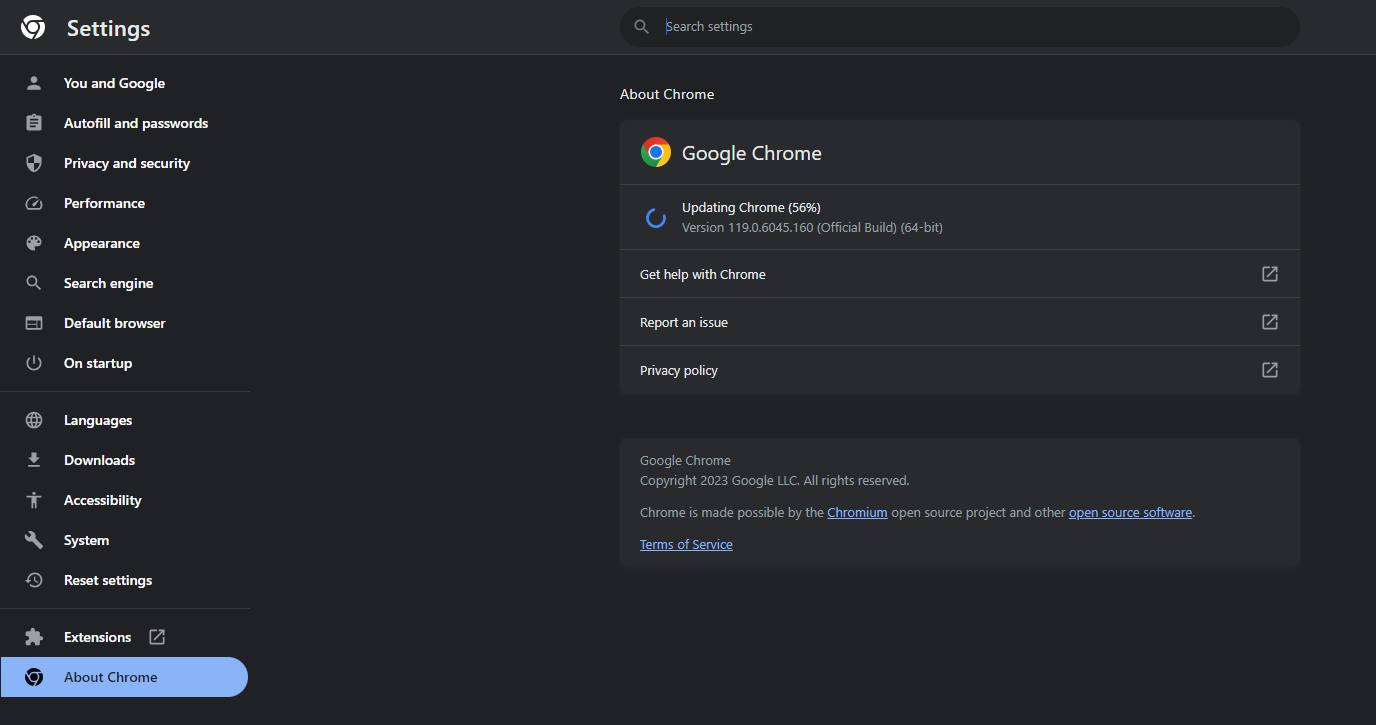Click the wrench icon for System
Image resolution: width=1376 pixels, height=725 pixels.
[34, 540]
